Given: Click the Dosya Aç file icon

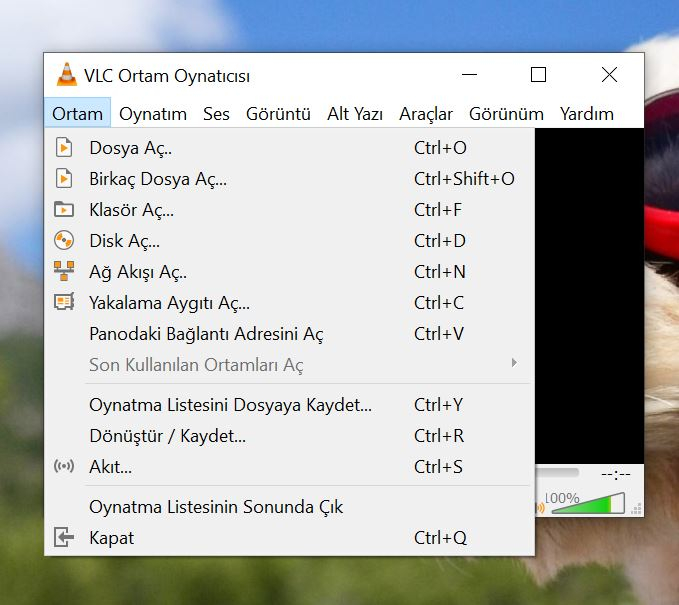Looking at the screenshot, I should 64,148.
